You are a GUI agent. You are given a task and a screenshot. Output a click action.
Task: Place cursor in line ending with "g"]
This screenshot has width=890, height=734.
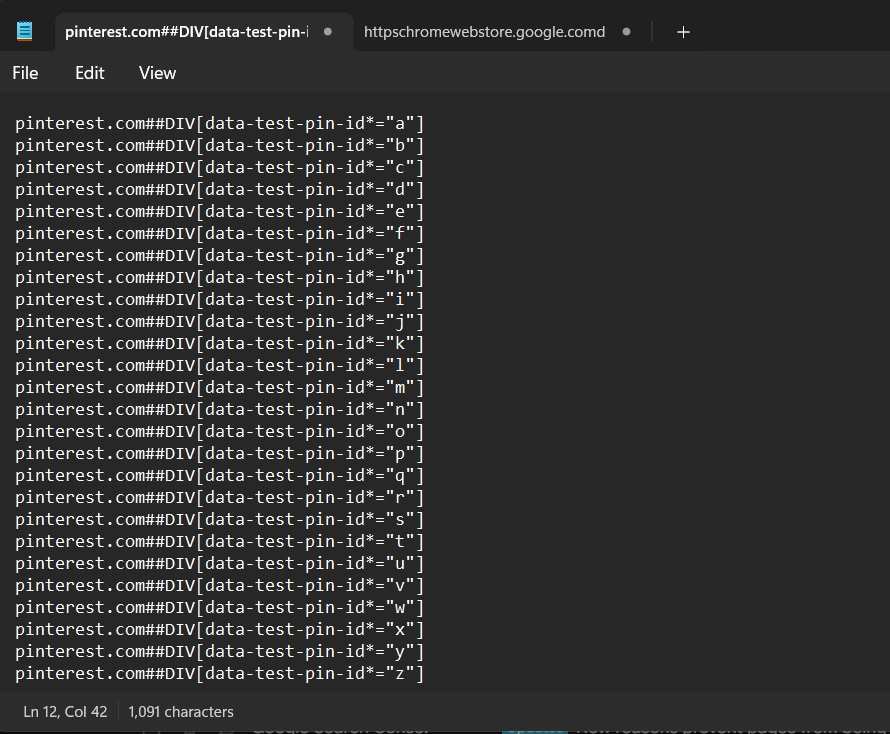pyautogui.click(x=219, y=256)
